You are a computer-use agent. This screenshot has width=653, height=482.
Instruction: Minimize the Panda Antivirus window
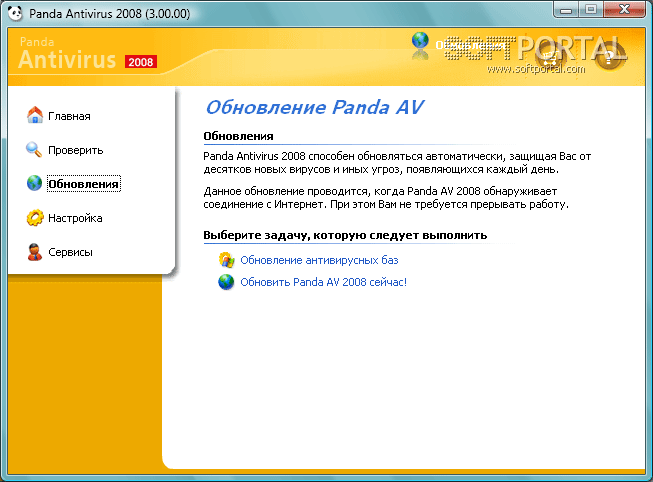pyautogui.click(x=566, y=10)
